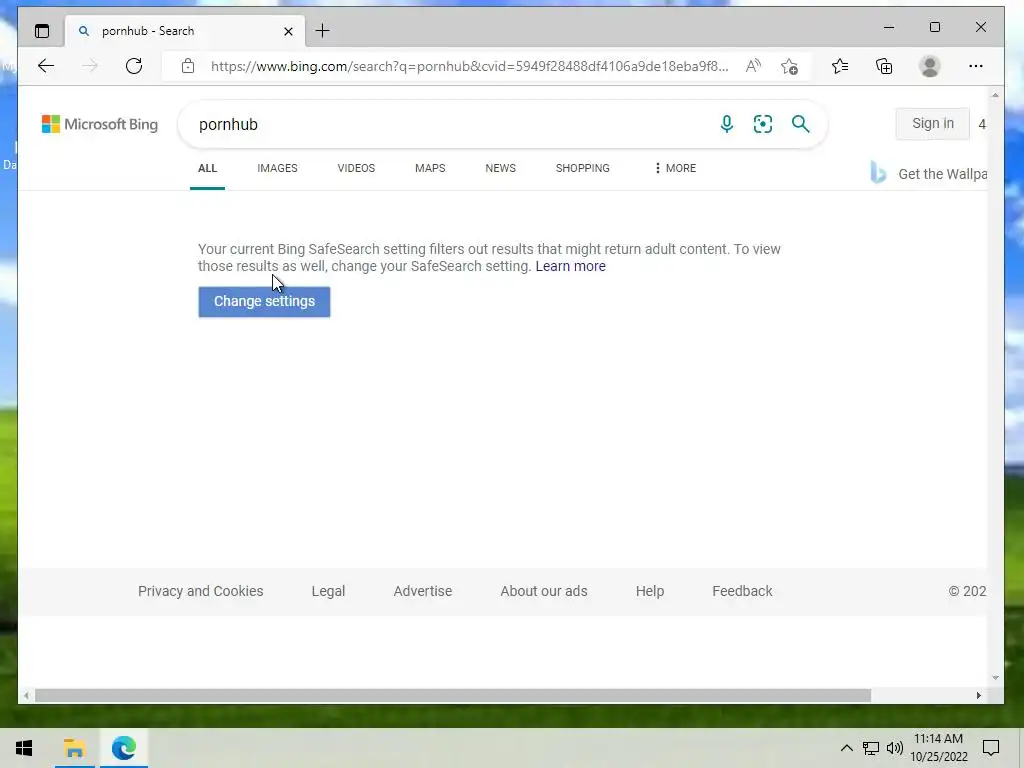Open About our ads link
Viewport: 1024px width, 768px height.
[x=543, y=591]
